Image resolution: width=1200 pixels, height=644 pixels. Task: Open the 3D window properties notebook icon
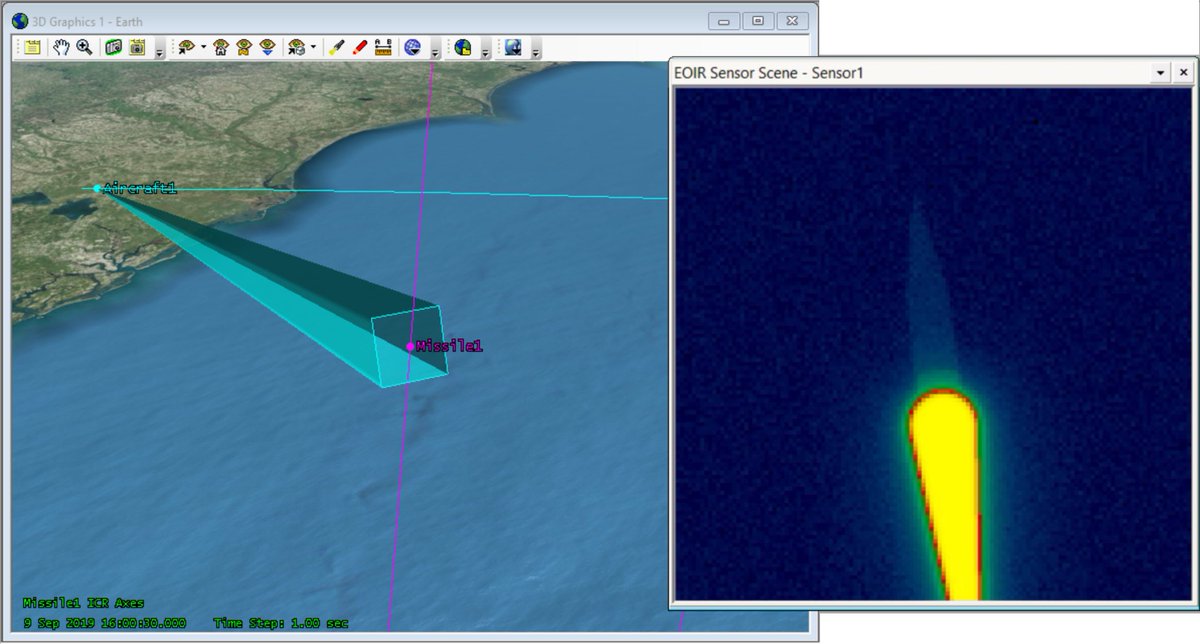click(x=32, y=47)
